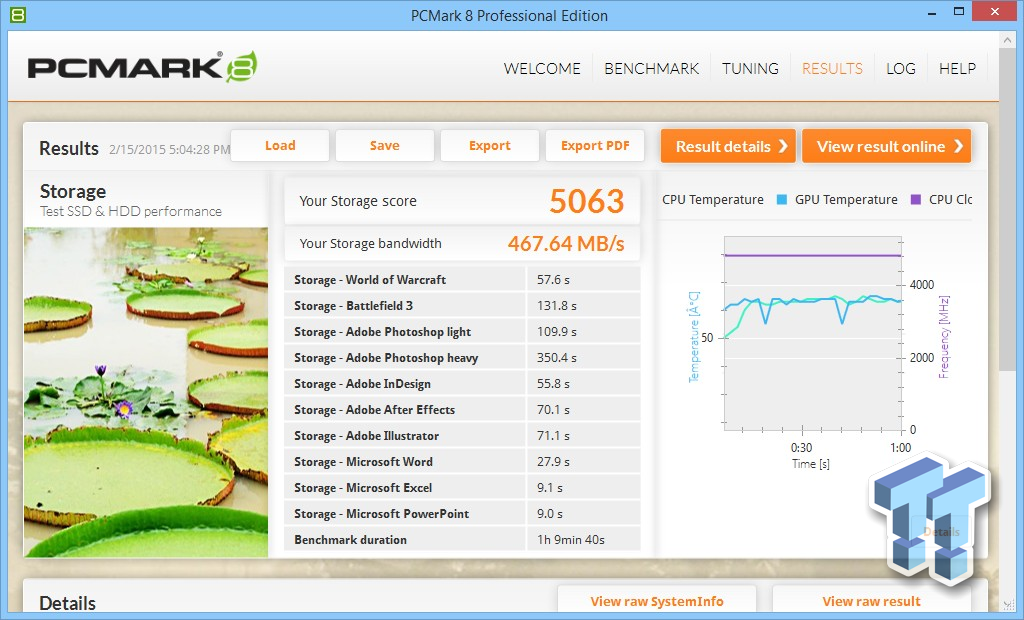1024x620 pixels.
Task: Select the Storage - Battlefield 3 row
Action: [x=462, y=306]
